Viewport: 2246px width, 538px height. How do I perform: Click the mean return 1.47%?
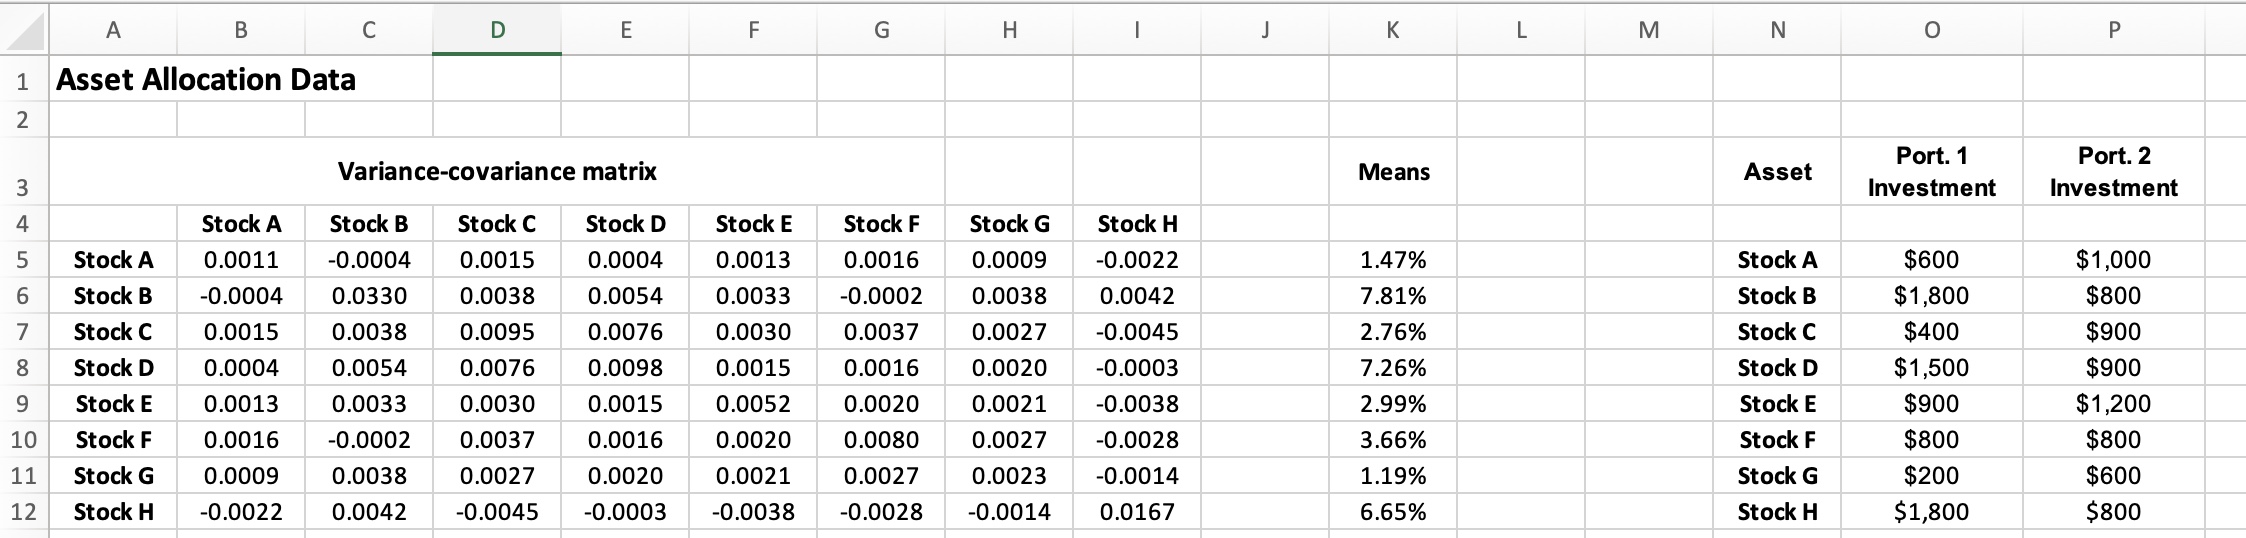pyautogui.click(x=1393, y=260)
